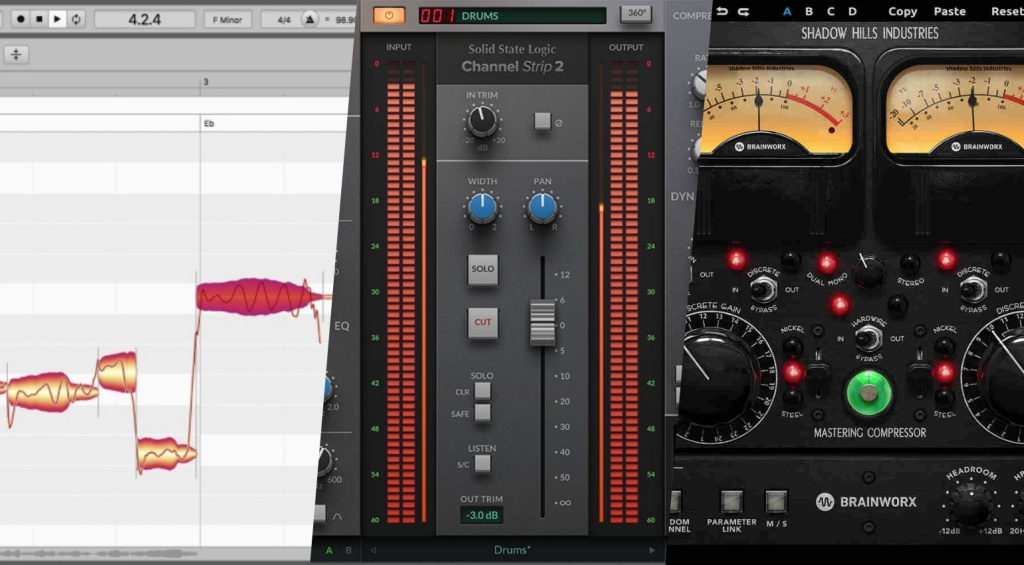Toggle the M/S button
This screenshot has width=1024, height=565.
coord(776,501)
